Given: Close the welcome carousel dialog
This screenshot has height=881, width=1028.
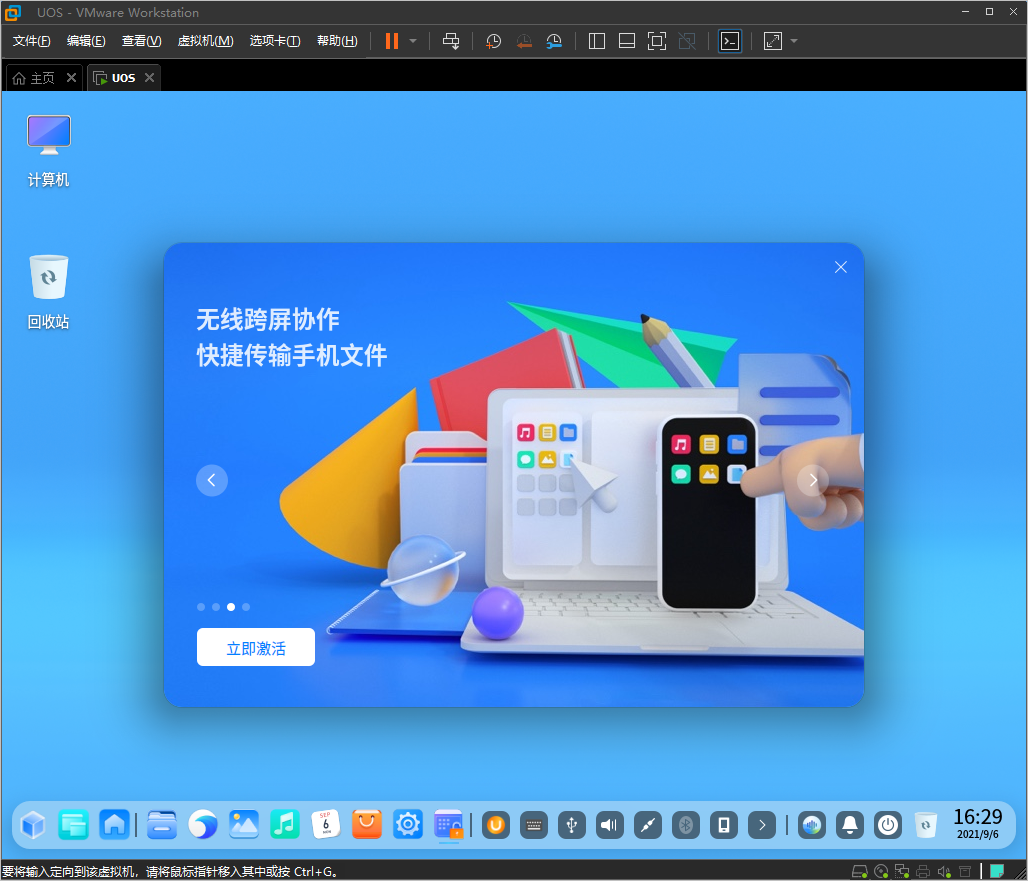Looking at the screenshot, I should click(841, 267).
